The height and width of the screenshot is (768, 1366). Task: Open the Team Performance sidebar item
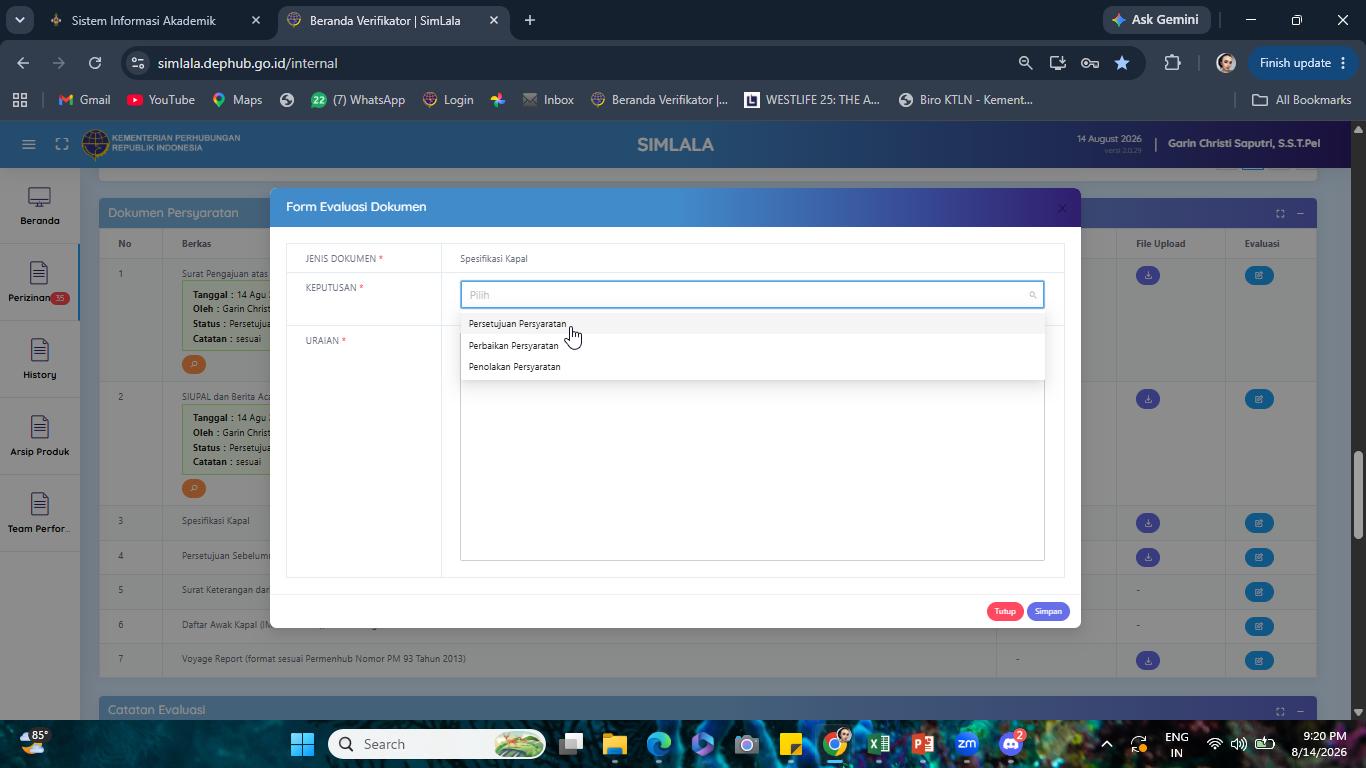pos(39,514)
